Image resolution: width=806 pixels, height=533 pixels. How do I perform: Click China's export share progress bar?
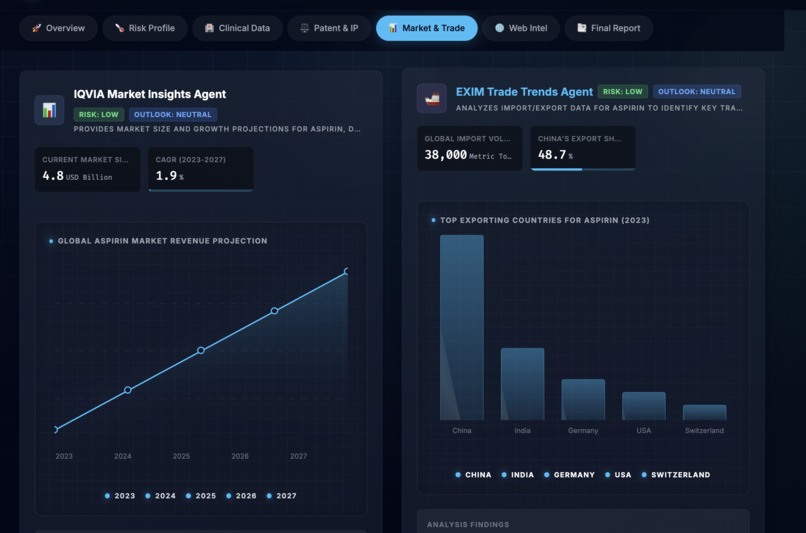click(x=583, y=169)
